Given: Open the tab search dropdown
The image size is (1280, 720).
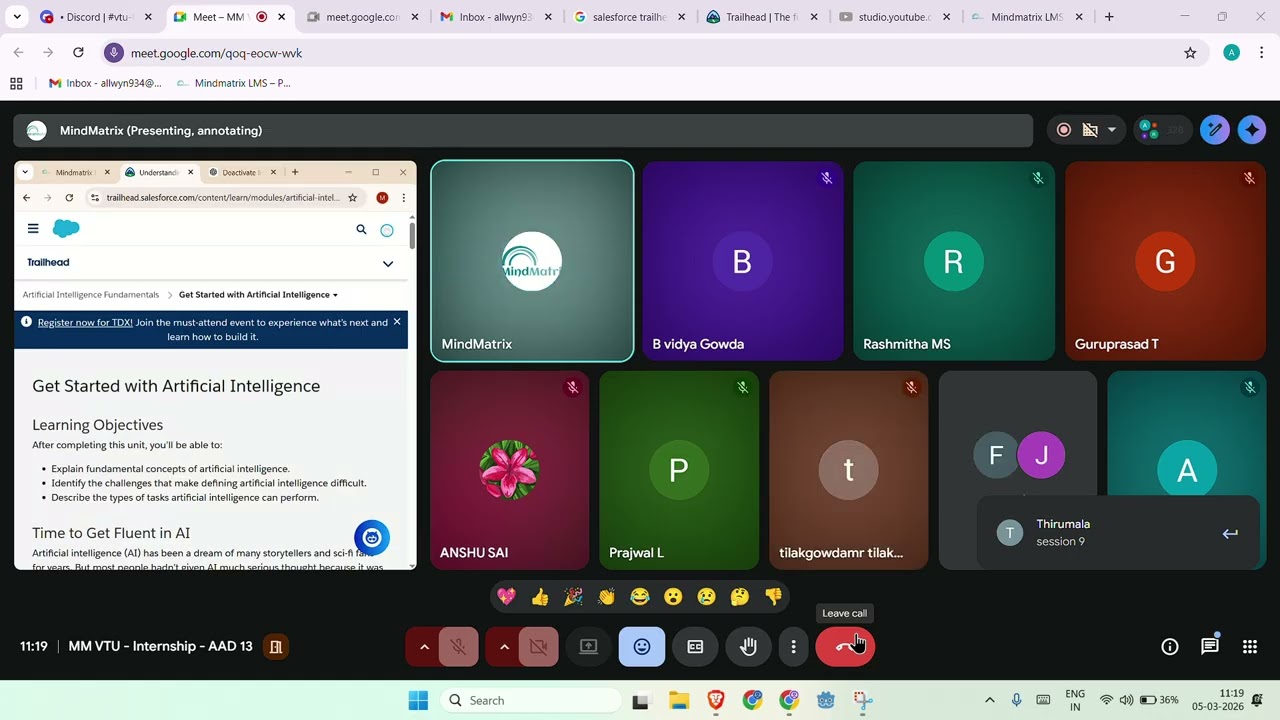Looking at the screenshot, I should click(17, 17).
